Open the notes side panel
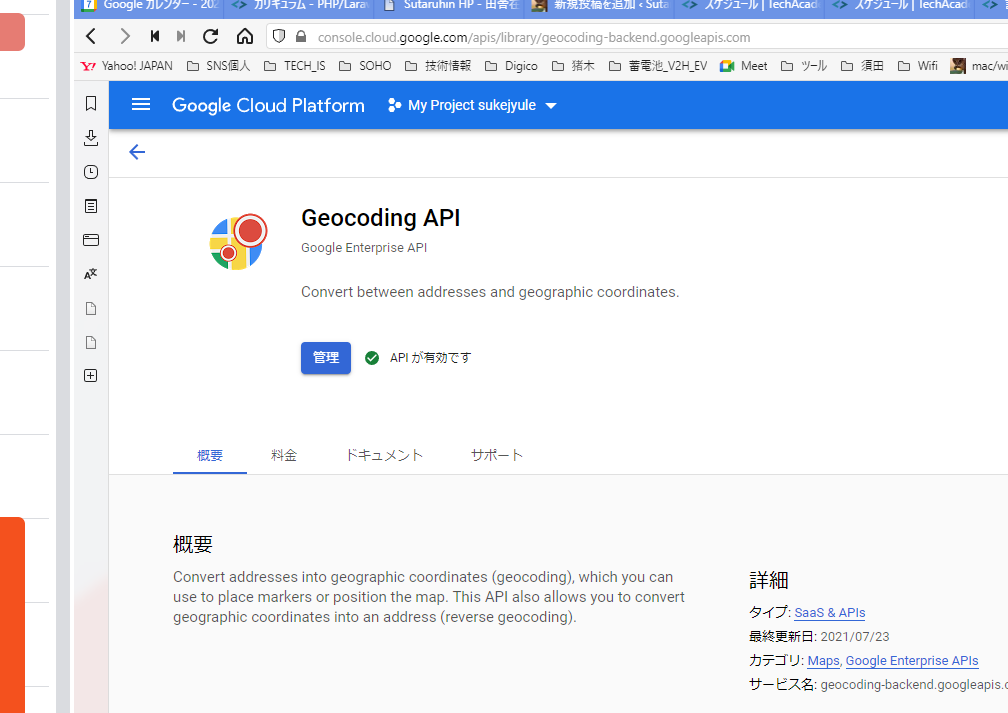The image size is (1008, 713). tap(91, 206)
